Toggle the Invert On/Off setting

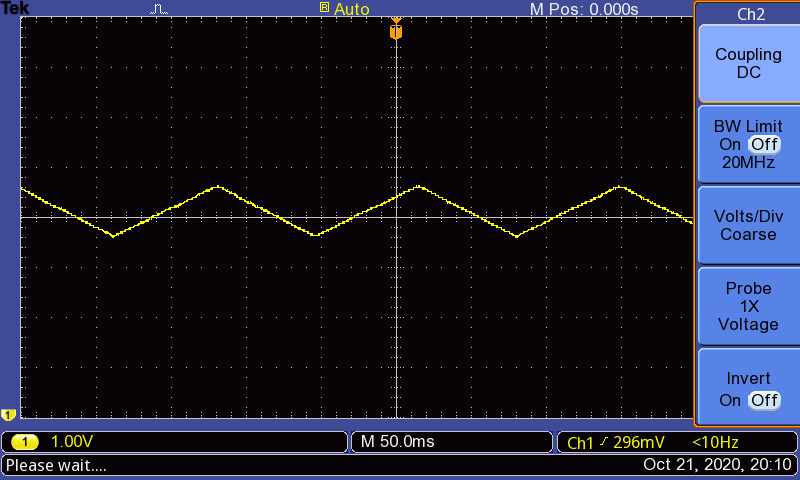pos(748,389)
